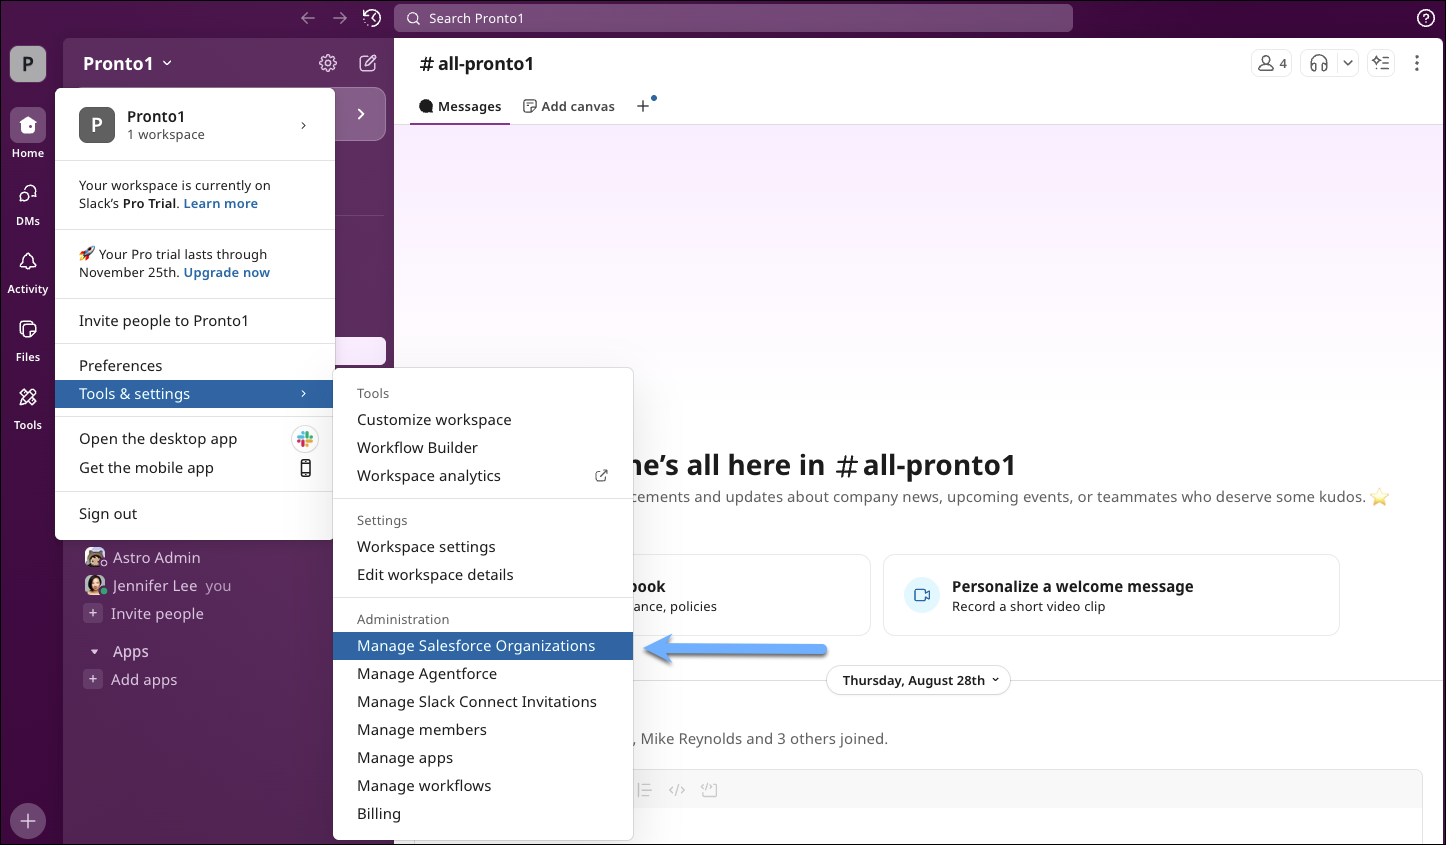This screenshot has width=1446, height=845.
Task: Open workspace settings with the gear icon
Action: [328, 62]
